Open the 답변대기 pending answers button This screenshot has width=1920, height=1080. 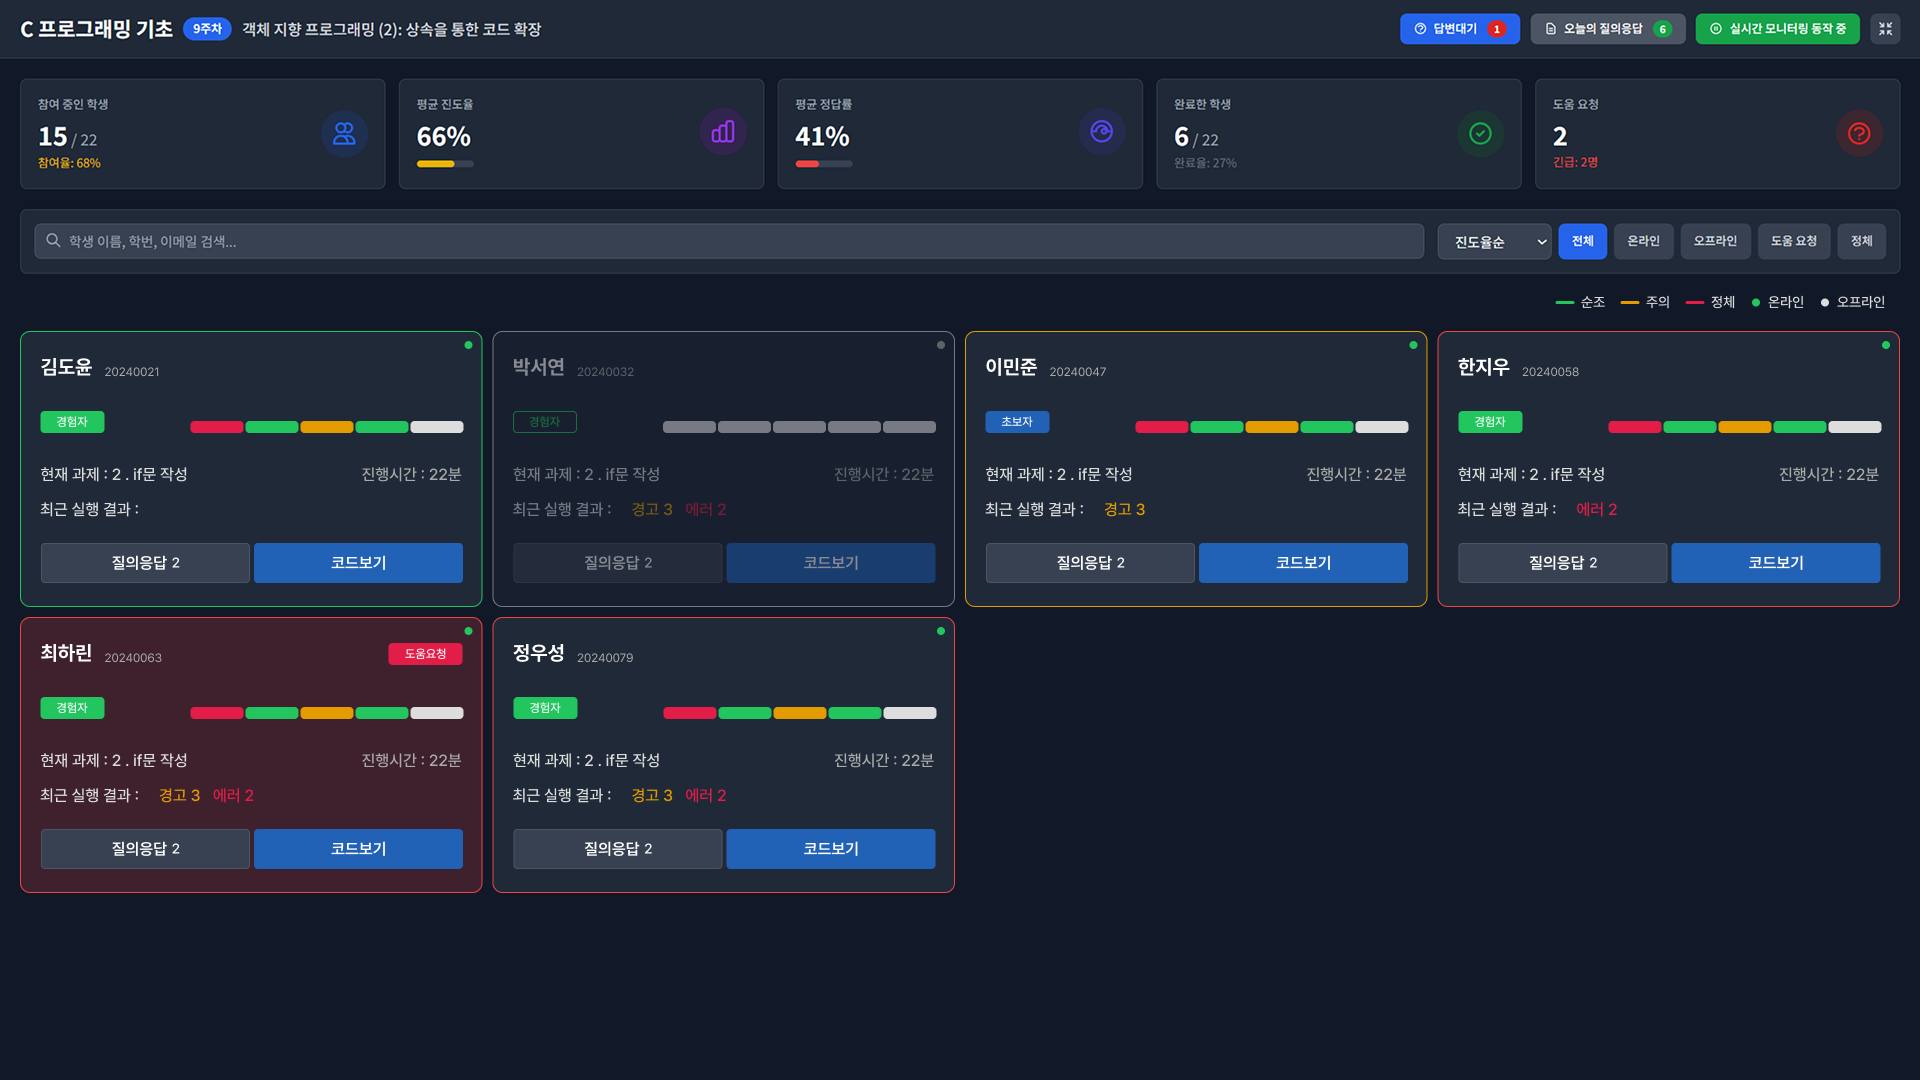1459,29
